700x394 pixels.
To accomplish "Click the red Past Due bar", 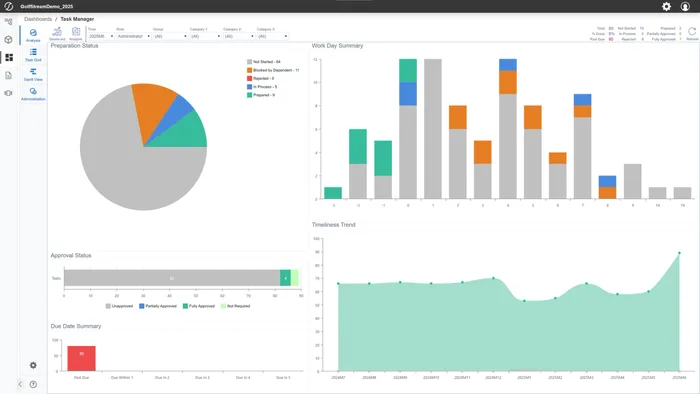I will [81, 358].
